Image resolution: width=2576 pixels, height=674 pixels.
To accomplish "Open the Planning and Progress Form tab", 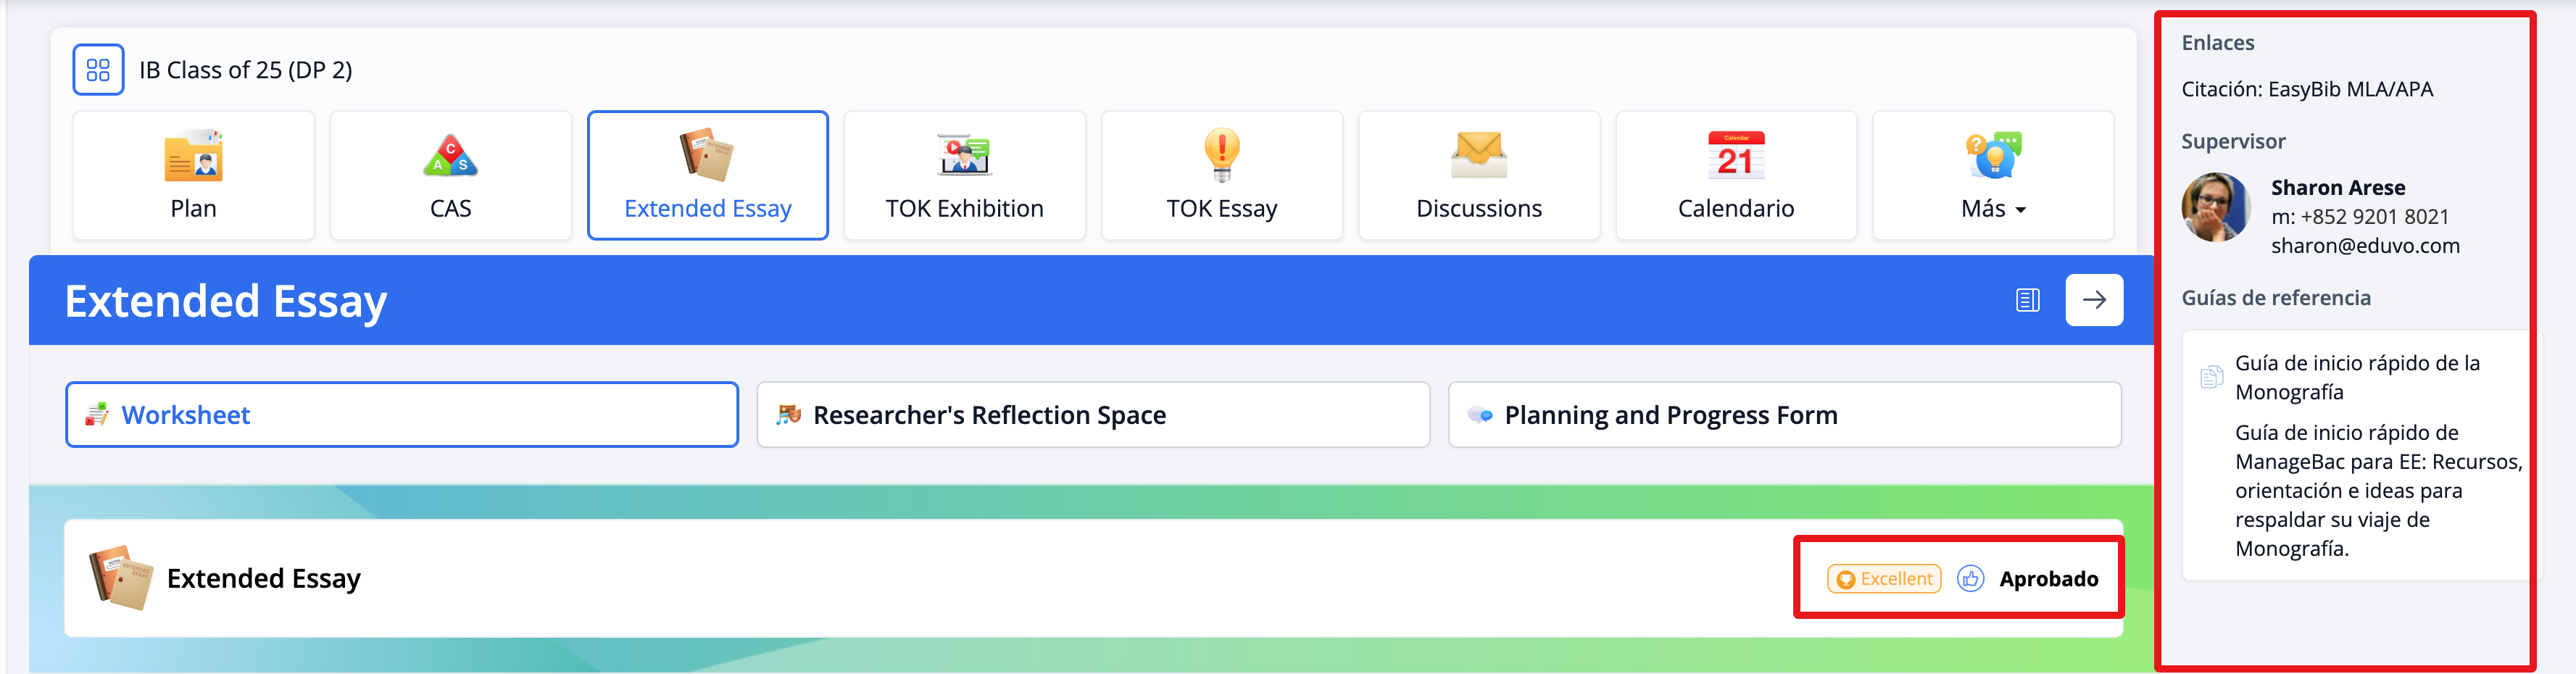I will click(x=1784, y=415).
